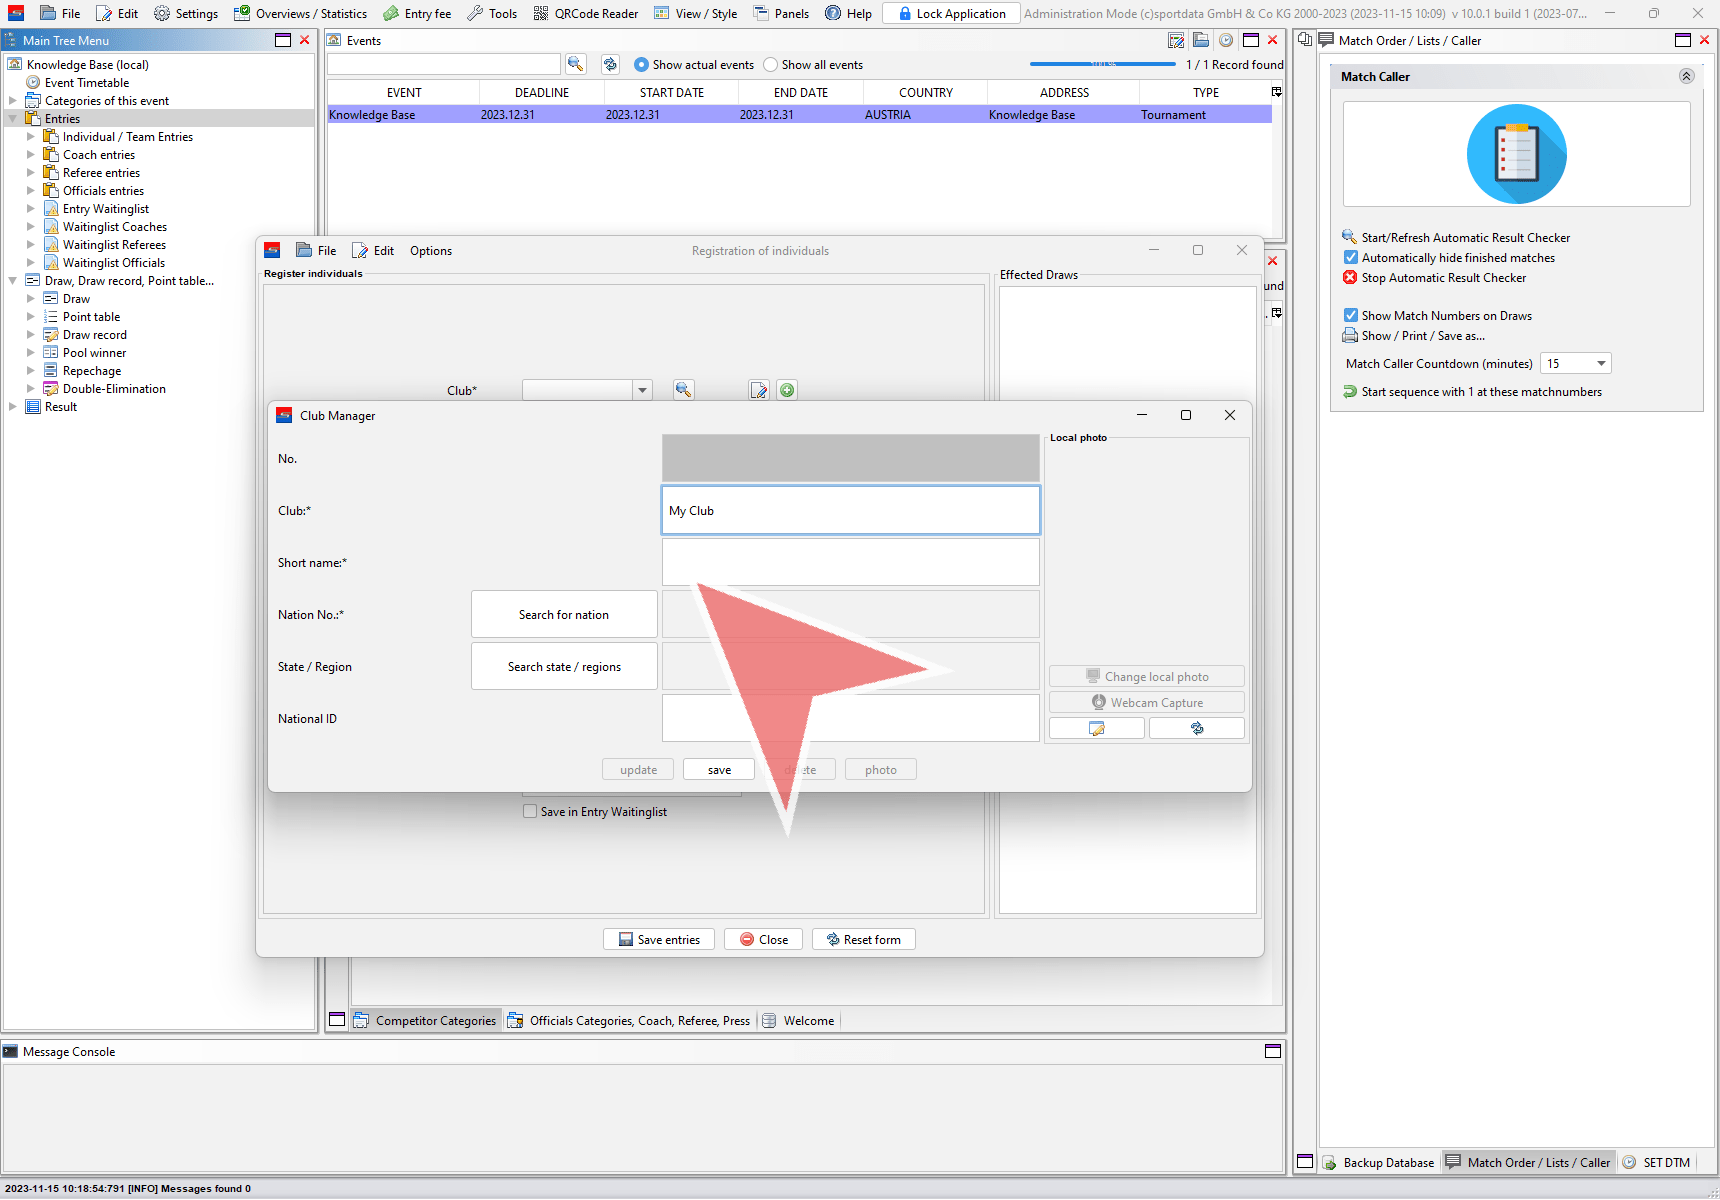1720x1200 pixels.
Task: Click the open-folder icon in Events header
Action: (1201, 41)
